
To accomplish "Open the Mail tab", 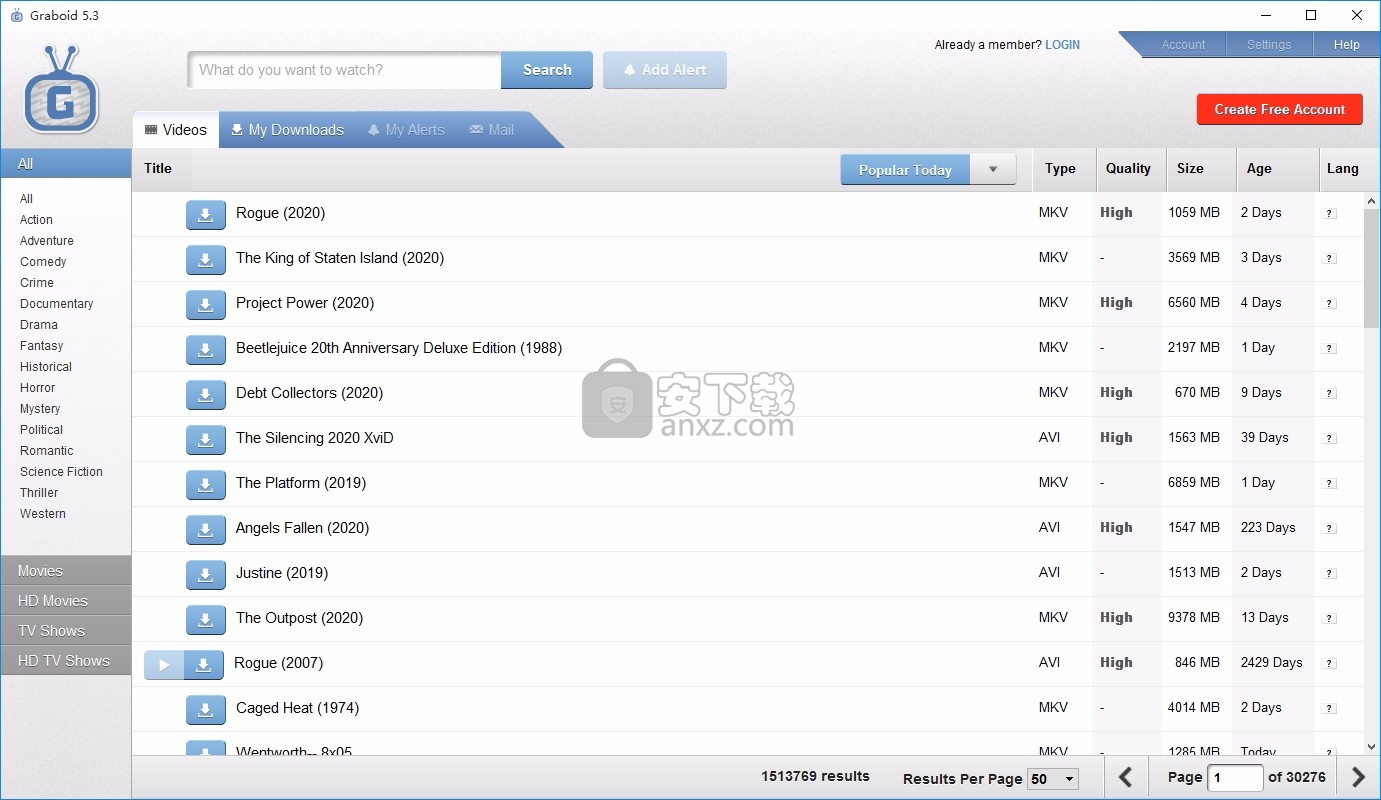I will click(x=492, y=130).
